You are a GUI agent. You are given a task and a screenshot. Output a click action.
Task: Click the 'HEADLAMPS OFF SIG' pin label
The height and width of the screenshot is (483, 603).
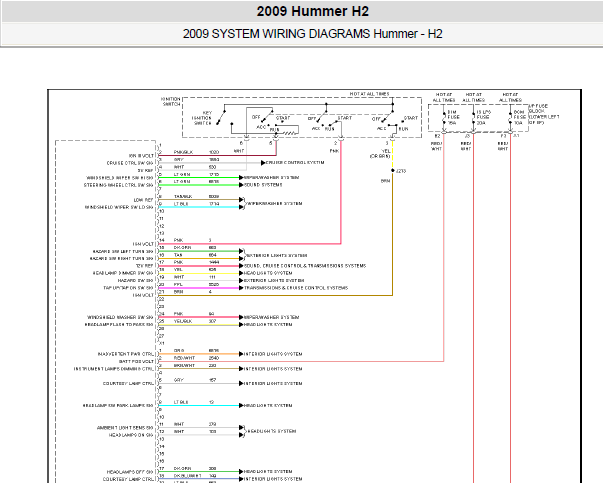click(x=130, y=472)
